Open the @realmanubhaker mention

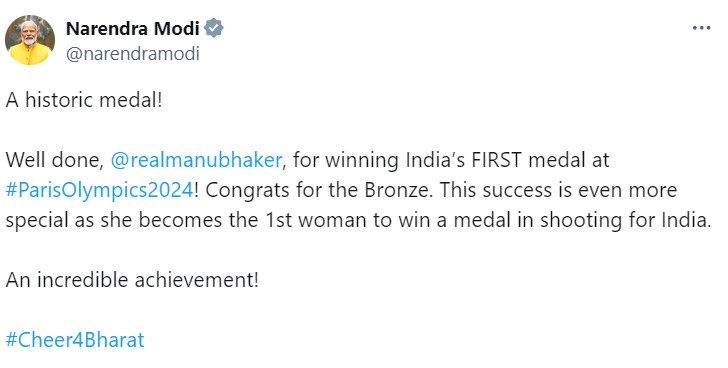click(196, 161)
